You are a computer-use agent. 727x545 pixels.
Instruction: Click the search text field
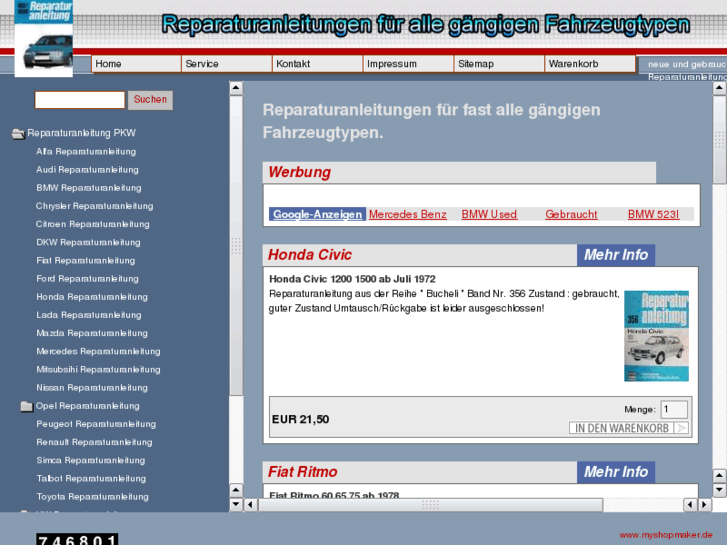[80, 100]
